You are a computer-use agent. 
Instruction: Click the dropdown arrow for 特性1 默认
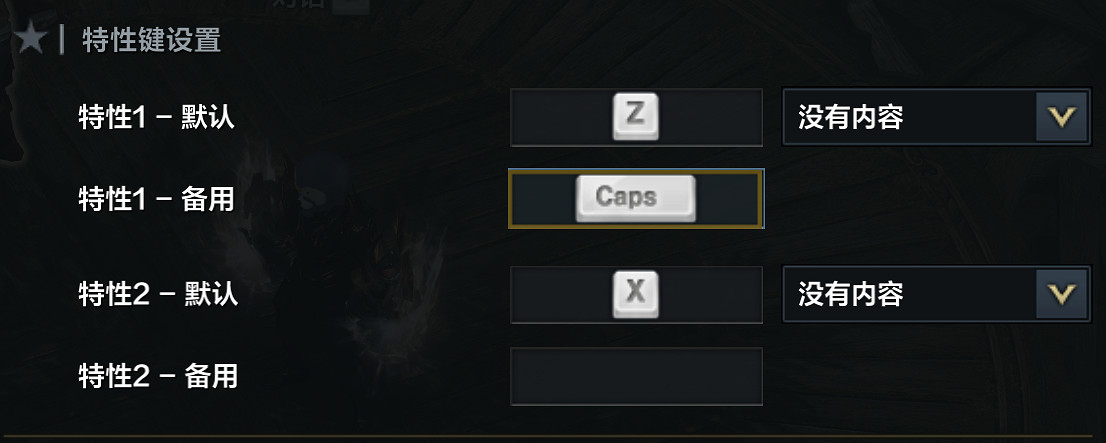click(x=1061, y=118)
